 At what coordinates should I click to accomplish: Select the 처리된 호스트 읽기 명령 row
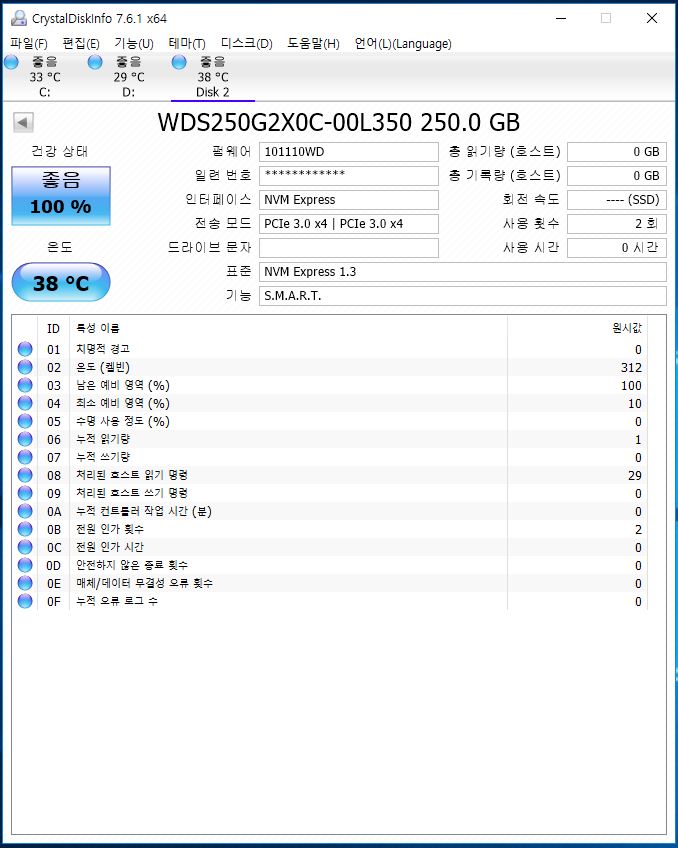click(300, 475)
